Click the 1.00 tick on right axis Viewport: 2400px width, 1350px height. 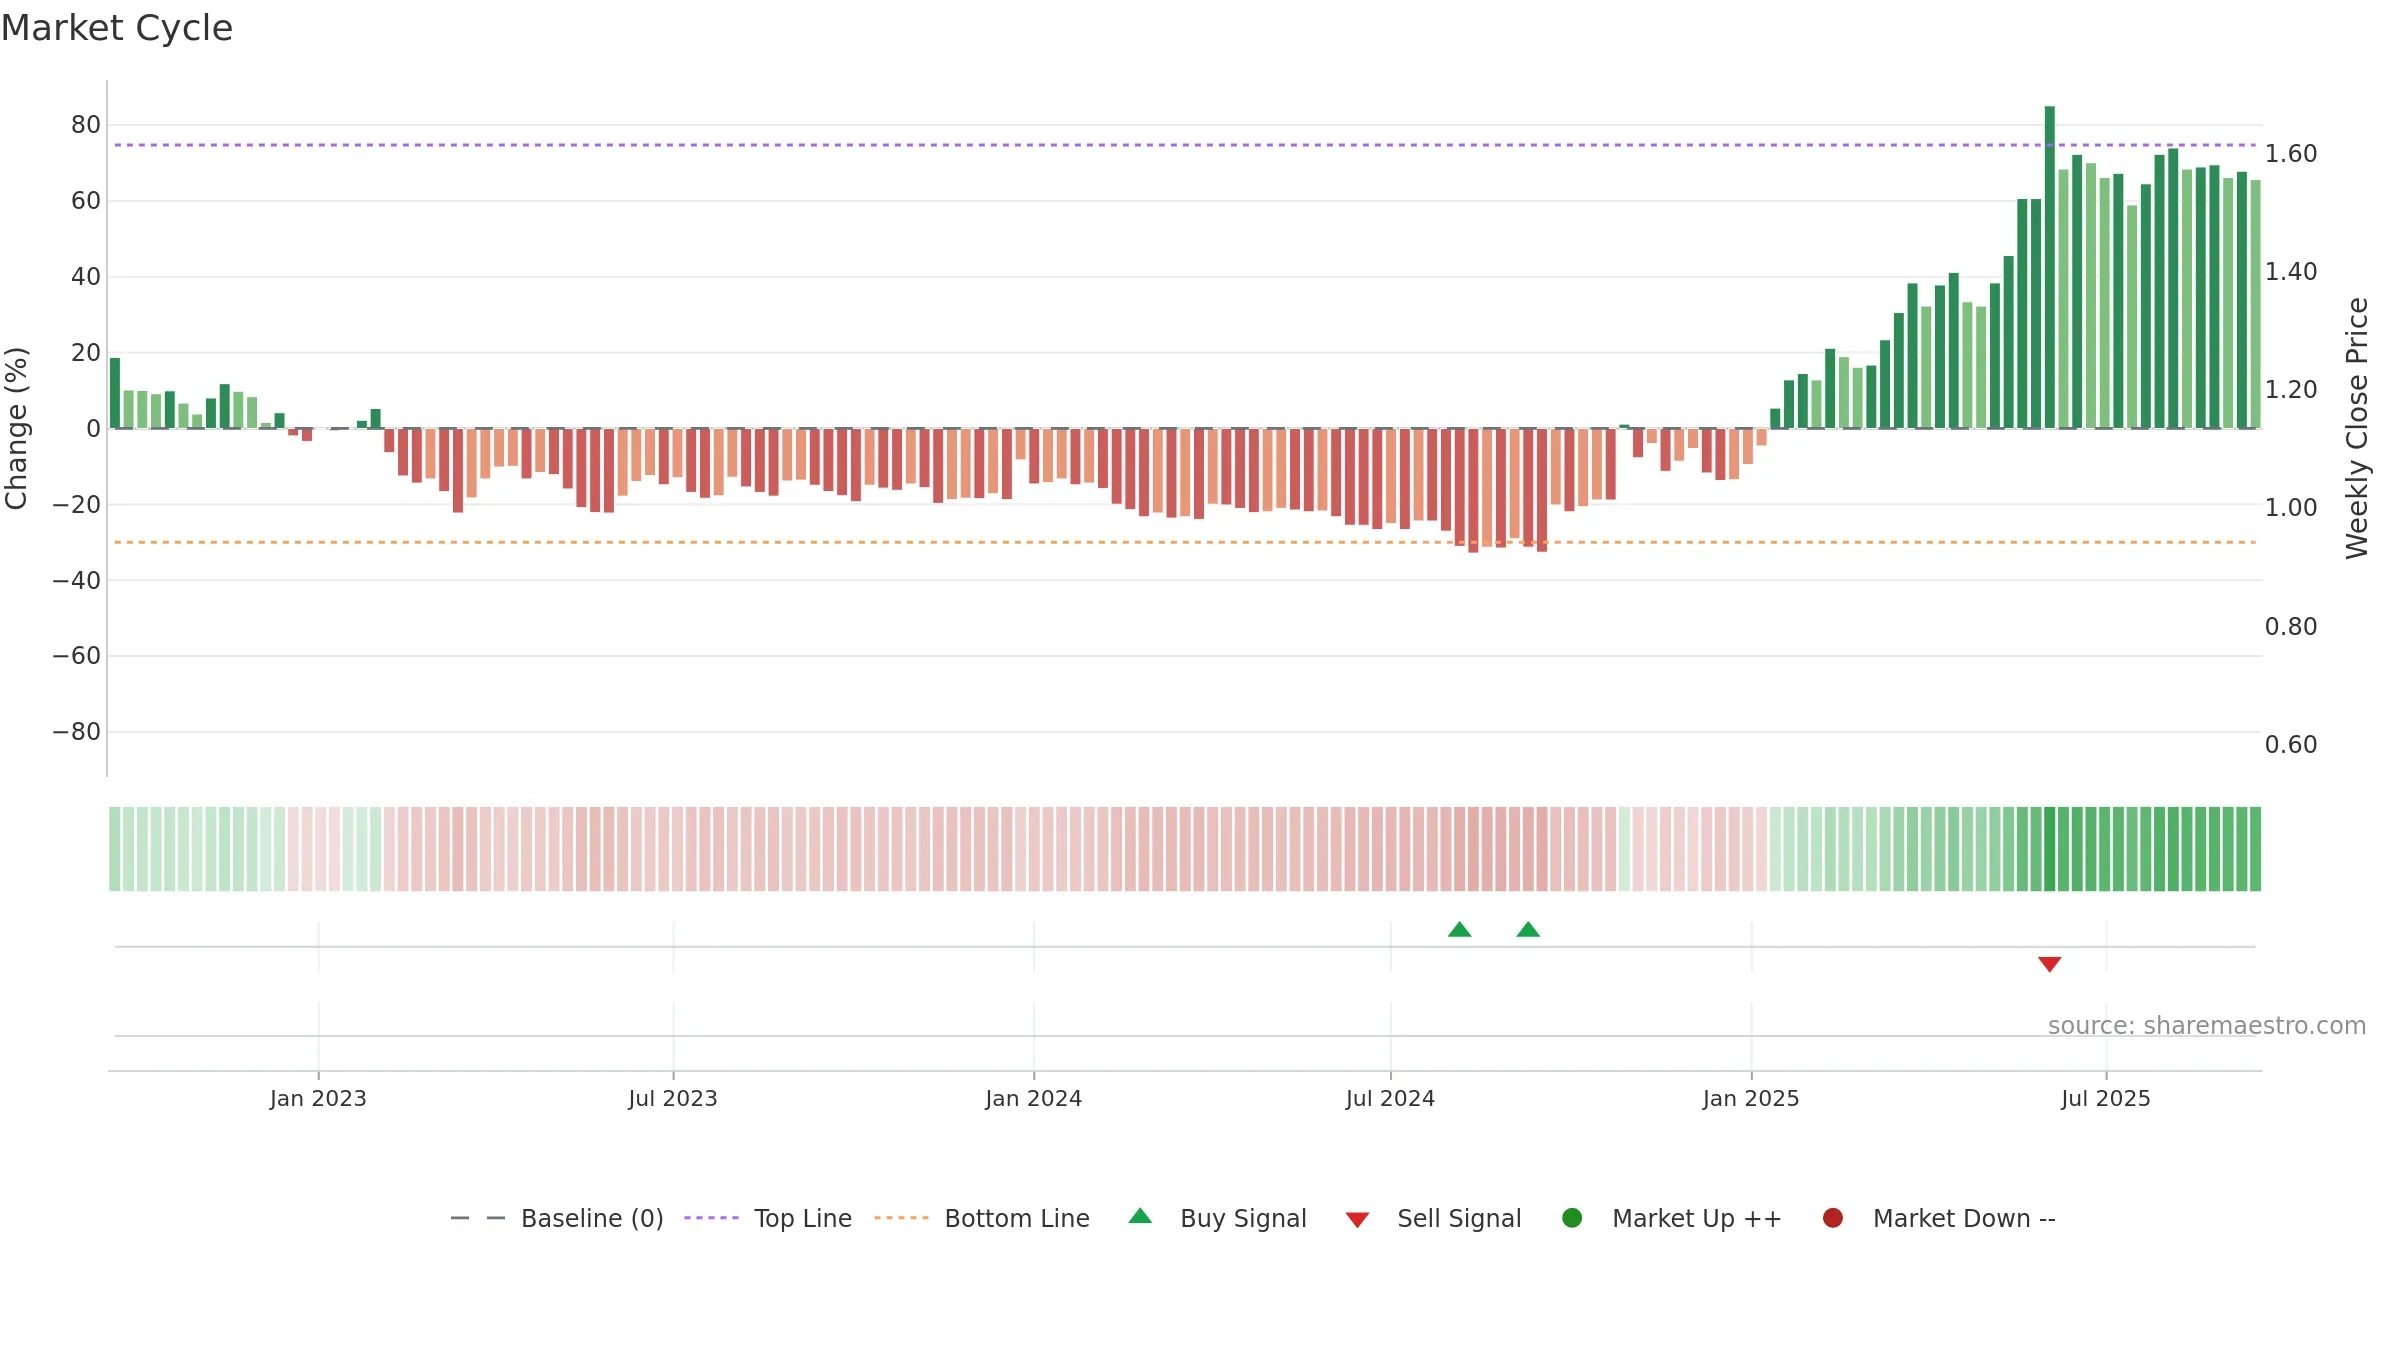coord(2291,508)
